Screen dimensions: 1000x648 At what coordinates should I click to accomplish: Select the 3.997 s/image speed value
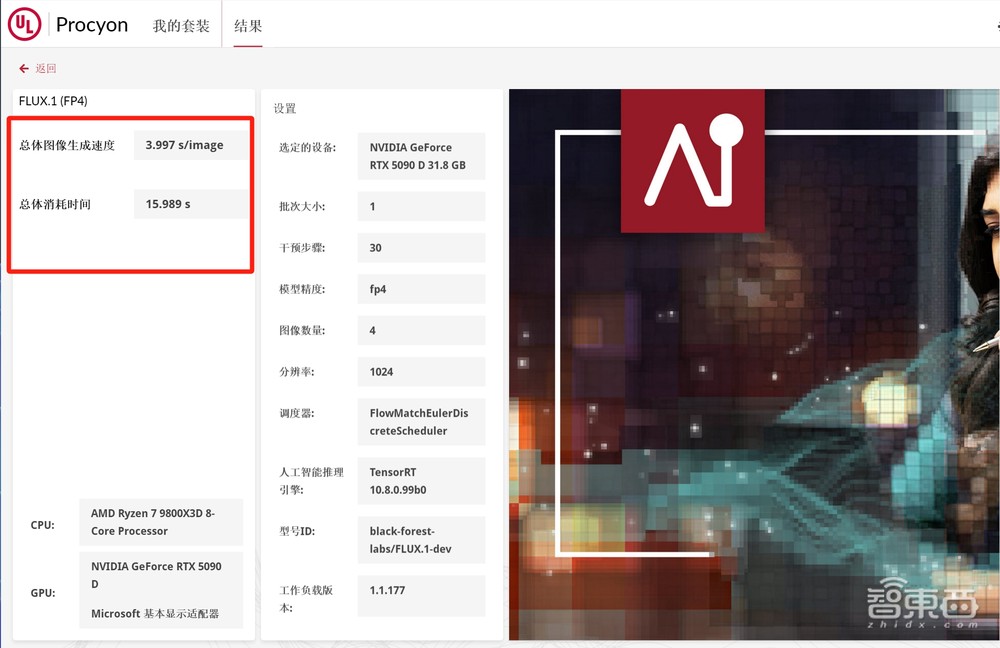click(x=185, y=145)
